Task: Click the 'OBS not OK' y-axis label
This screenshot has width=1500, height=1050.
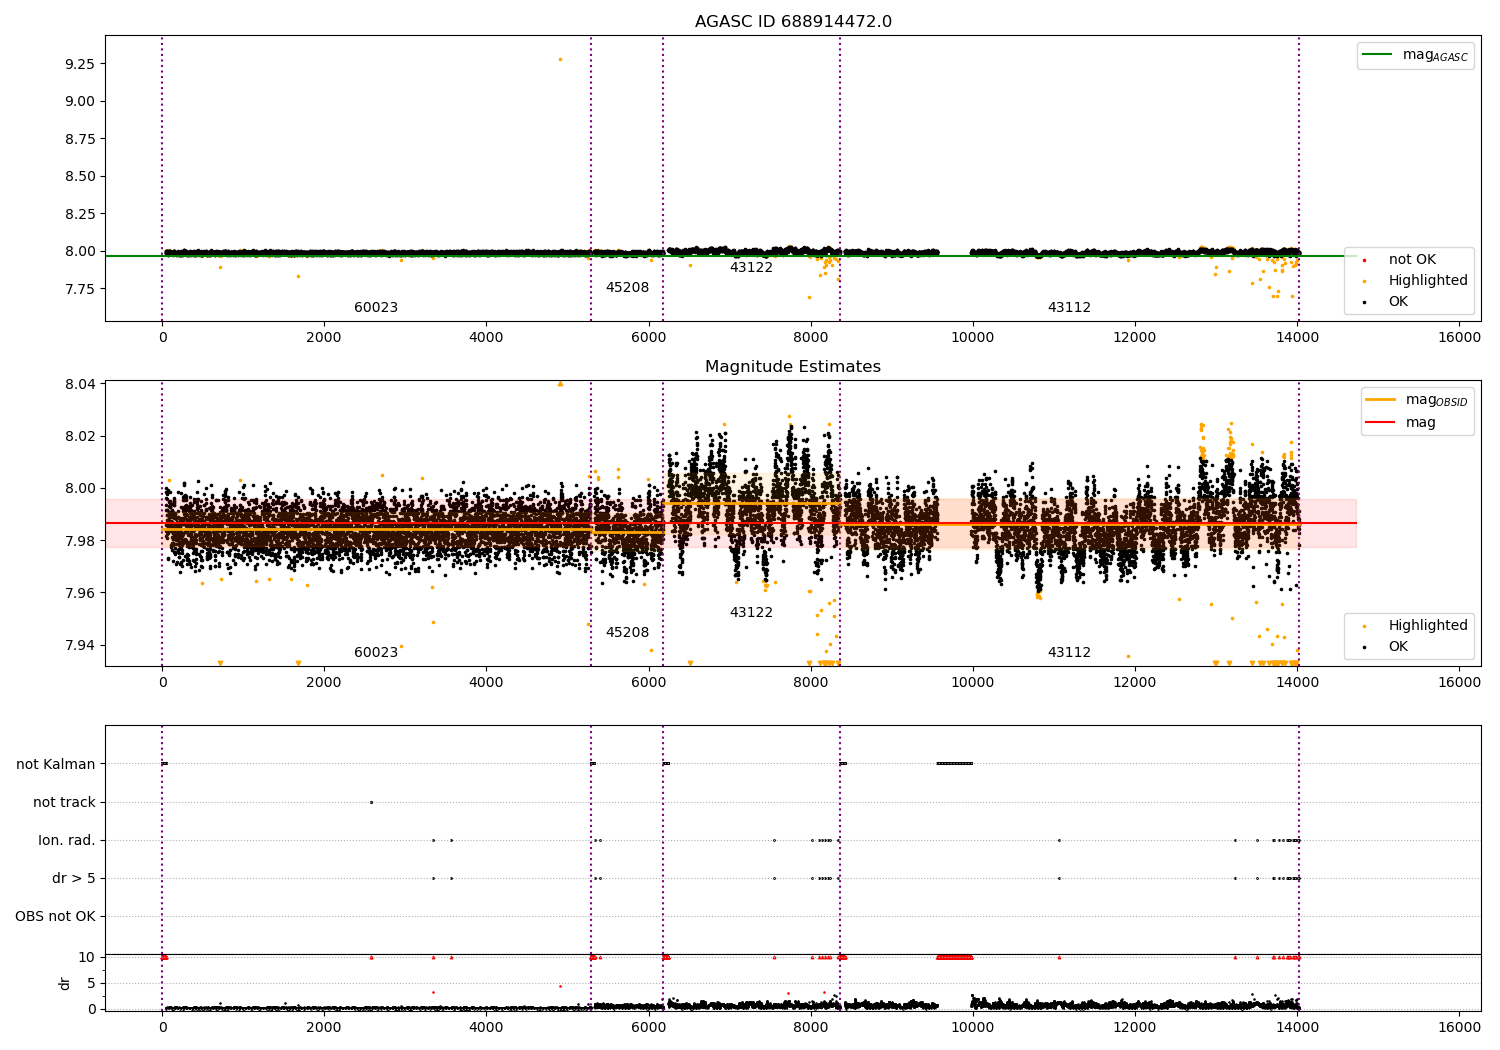Action: 55,916
